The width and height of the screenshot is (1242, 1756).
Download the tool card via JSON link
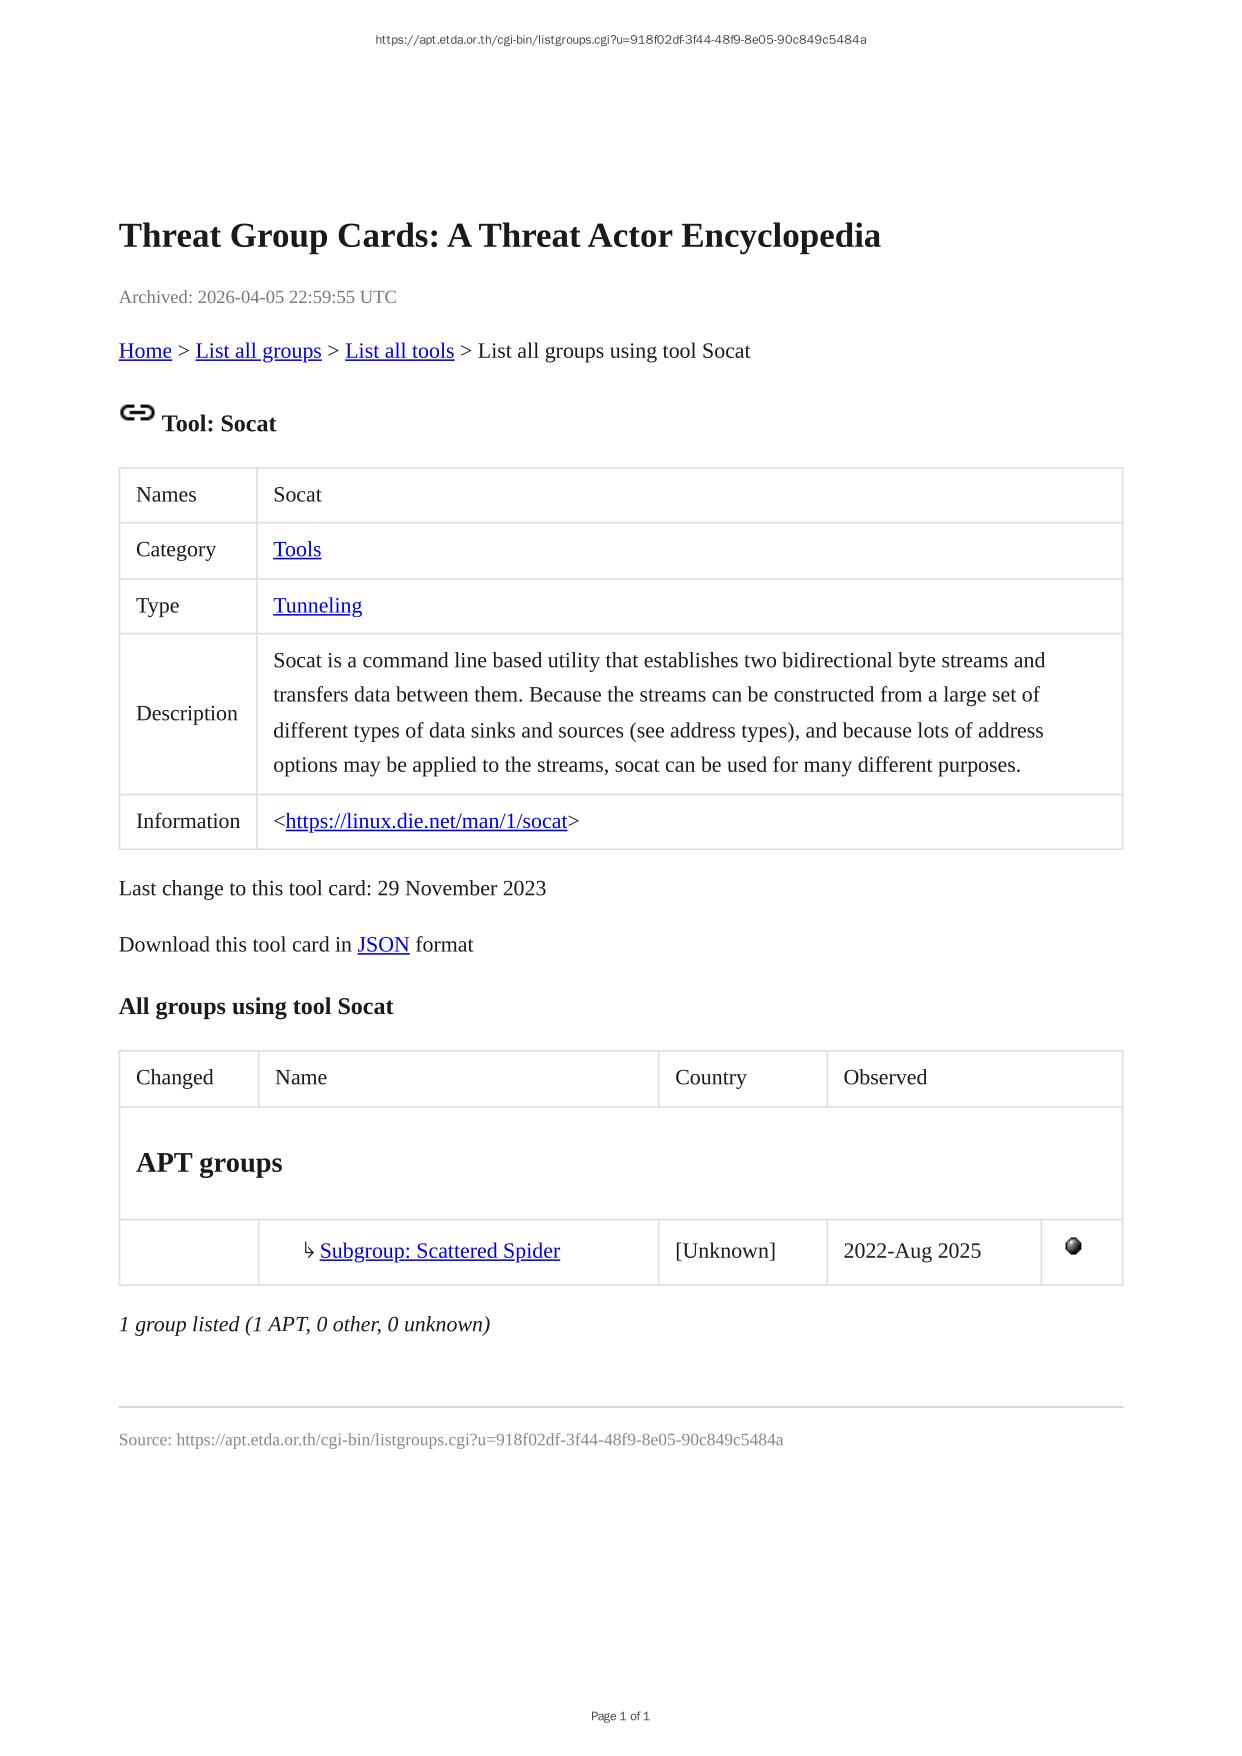(383, 945)
